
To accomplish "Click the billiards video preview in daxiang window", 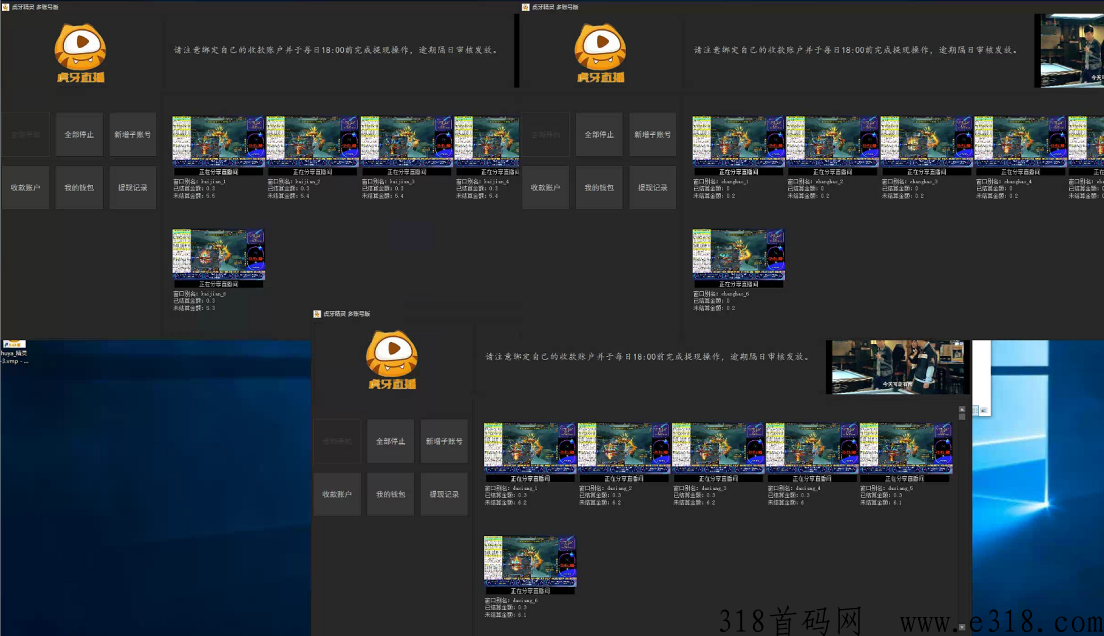I will point(898,366).
